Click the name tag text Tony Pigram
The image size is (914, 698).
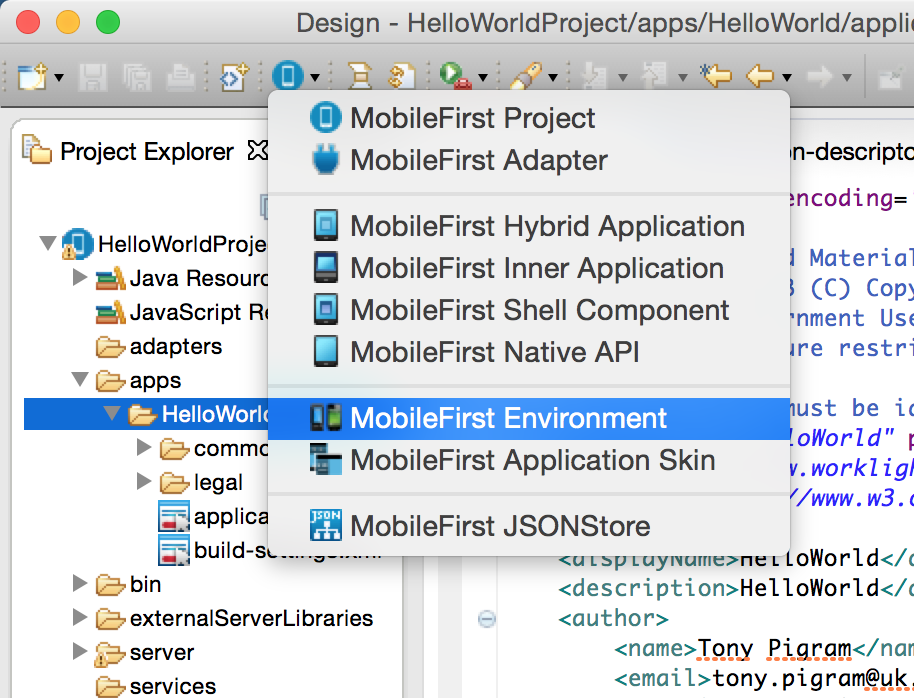(x=774, y=648)
